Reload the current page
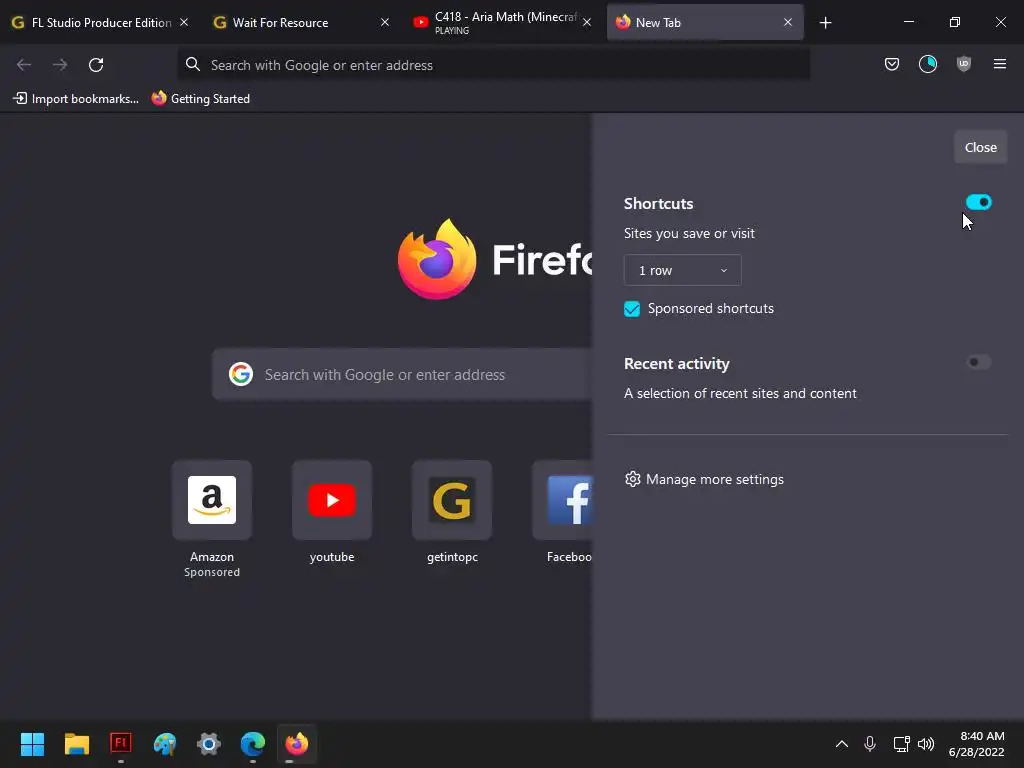1024x768 pixels. pos(96,65)
